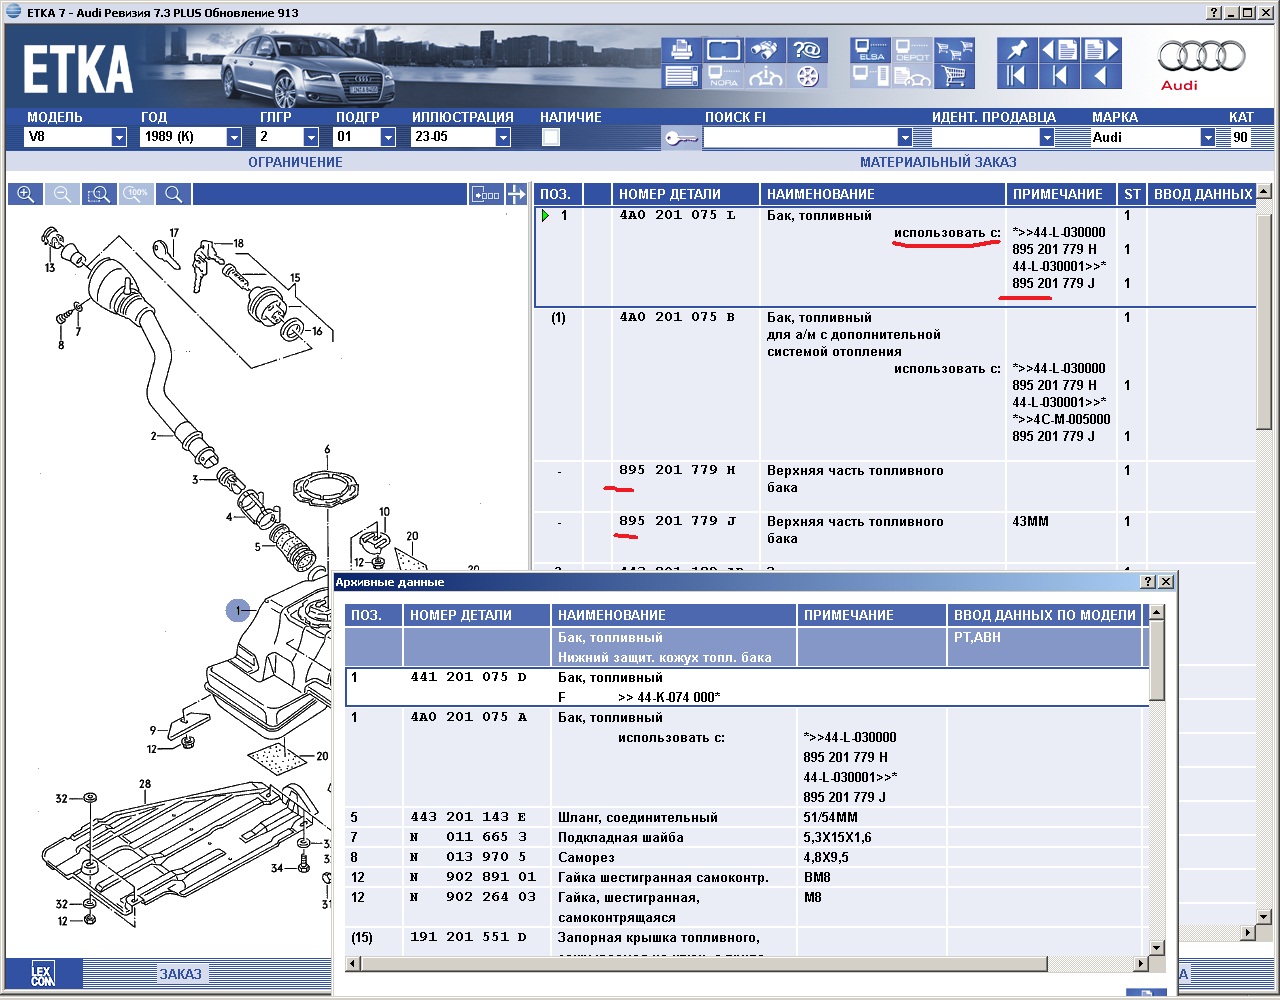Zoom in on the parts illustration
This screenshot has height=1000, width=1280.
26,194
